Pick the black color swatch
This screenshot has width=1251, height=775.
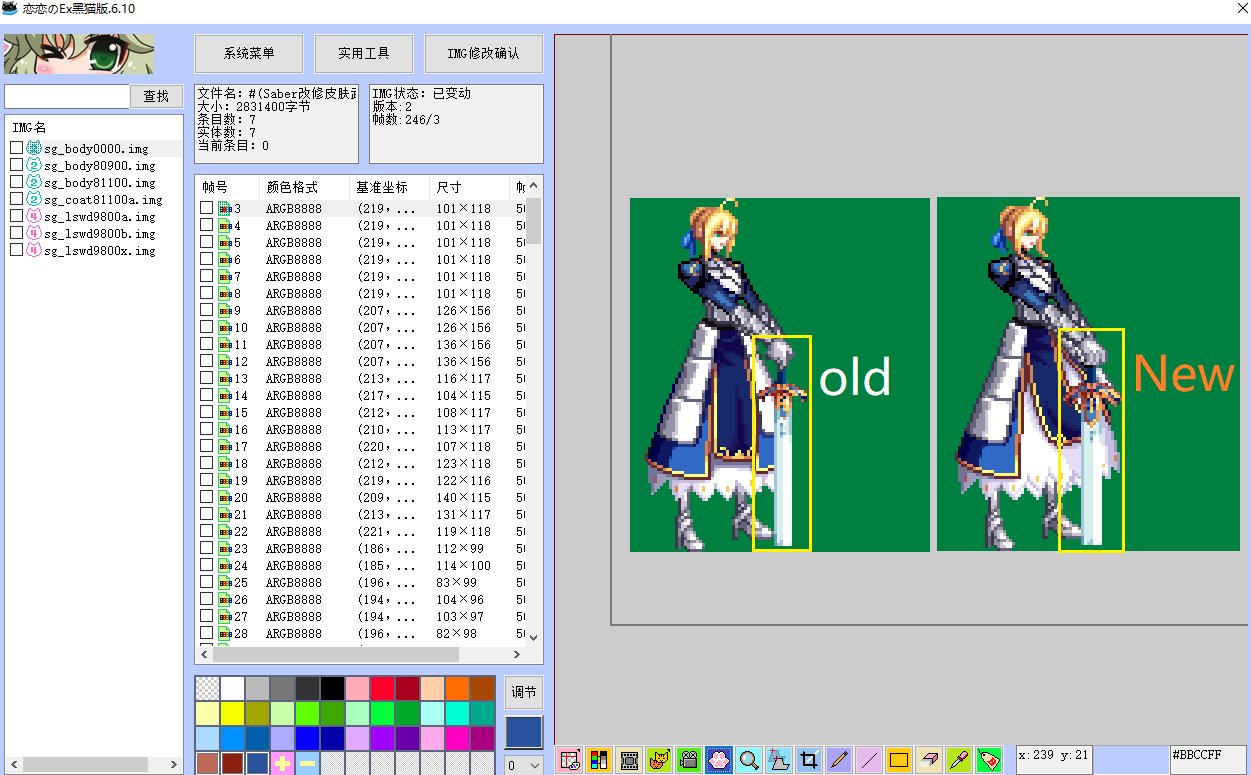[332, 688]
